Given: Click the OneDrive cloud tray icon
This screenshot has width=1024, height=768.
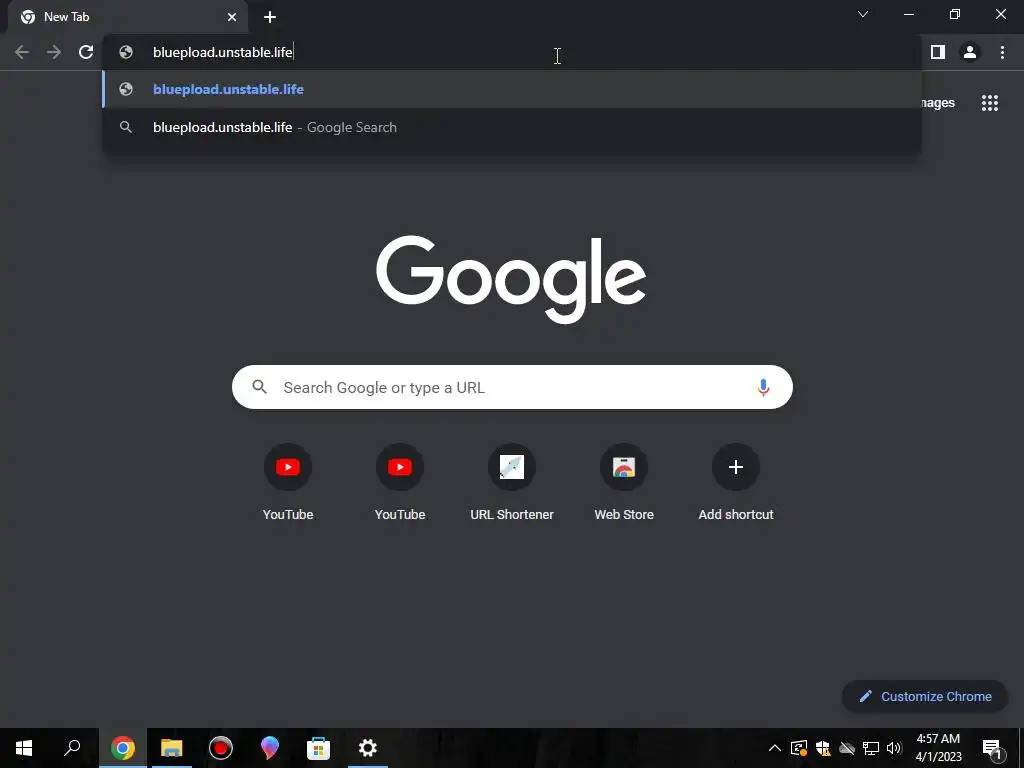Looking at the screenshot, I should 847,748.
